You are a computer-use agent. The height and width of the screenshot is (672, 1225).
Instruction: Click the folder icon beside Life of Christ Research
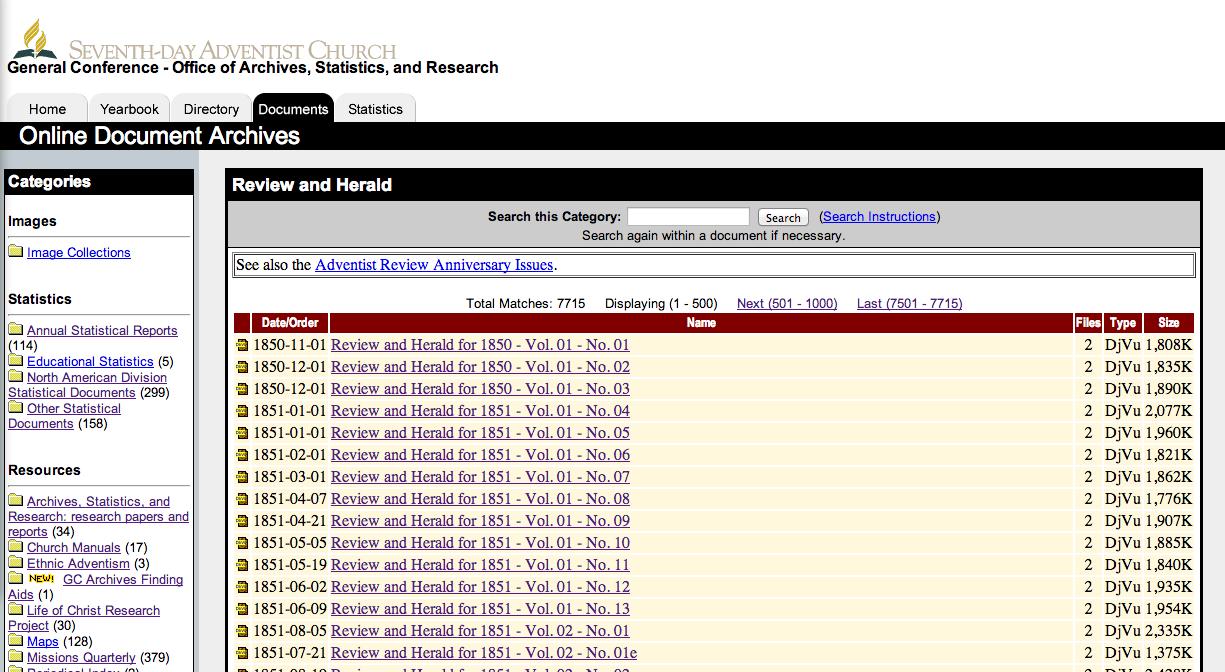(16, 609)
